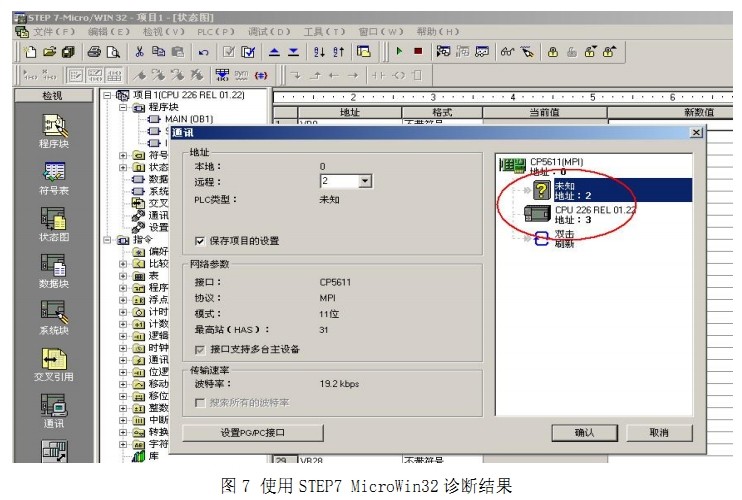Click the Compile All toolbar icon
This screenshot has height=500, width=742.
tap(248, 52)
